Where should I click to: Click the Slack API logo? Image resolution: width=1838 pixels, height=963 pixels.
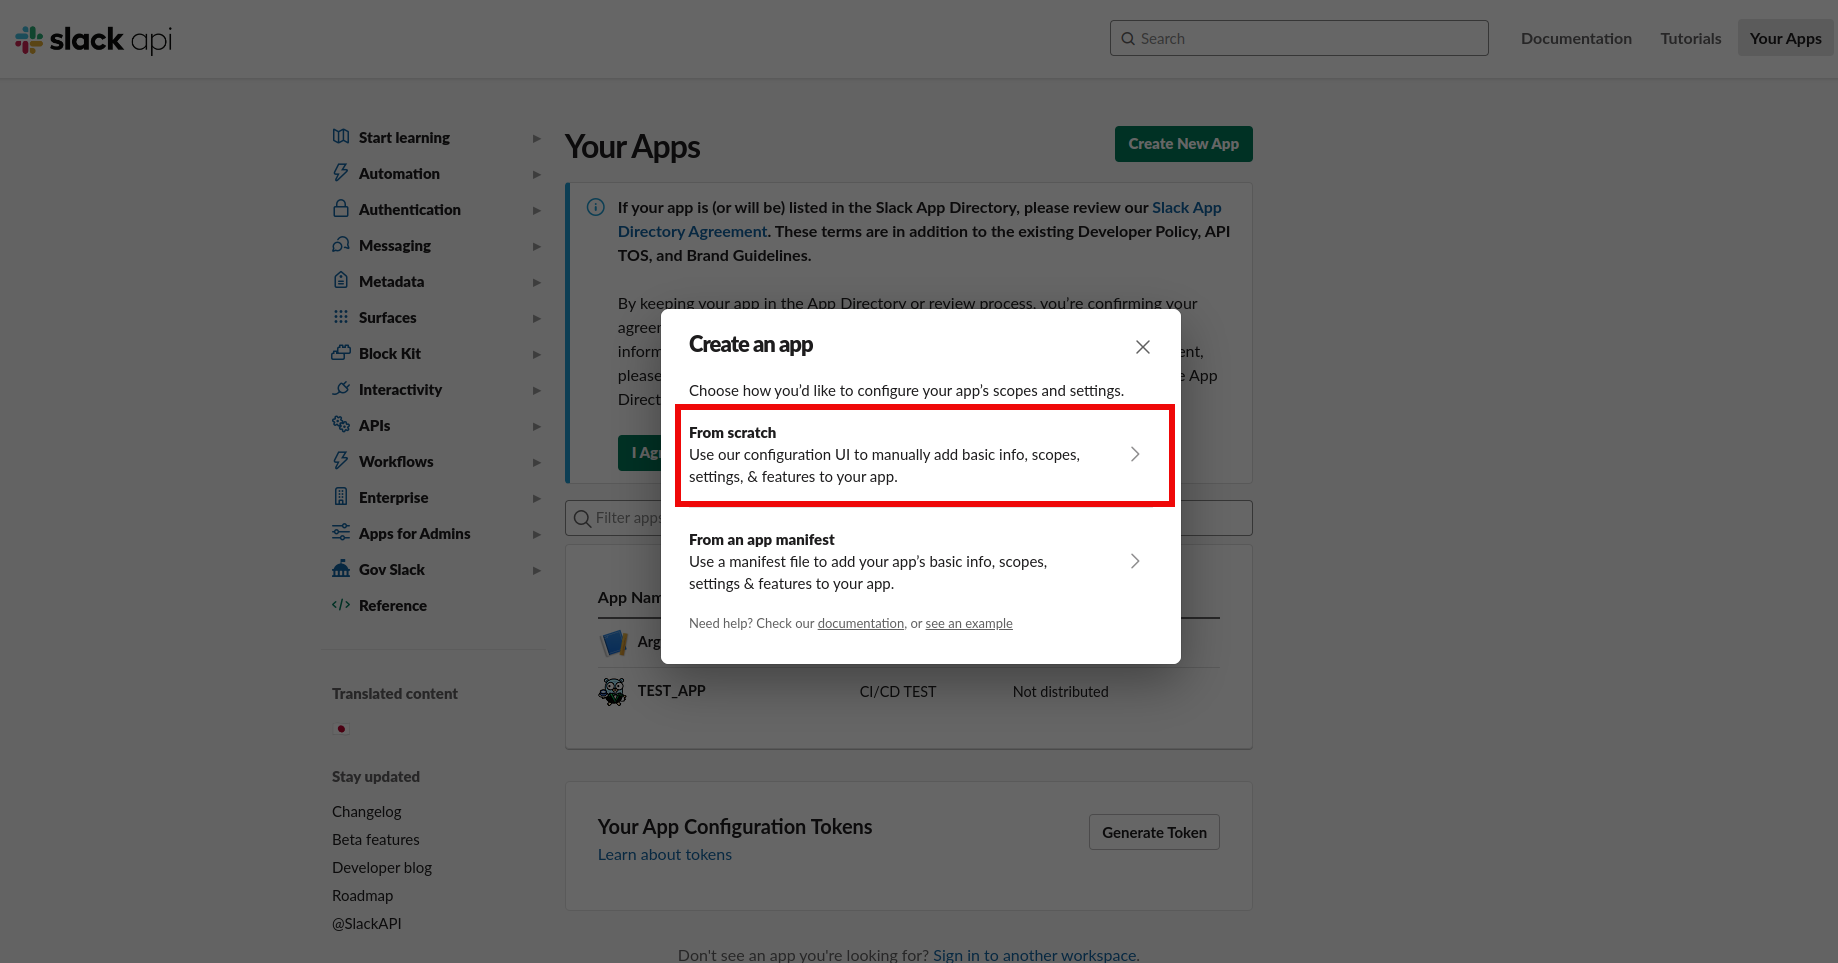point(93,39)
